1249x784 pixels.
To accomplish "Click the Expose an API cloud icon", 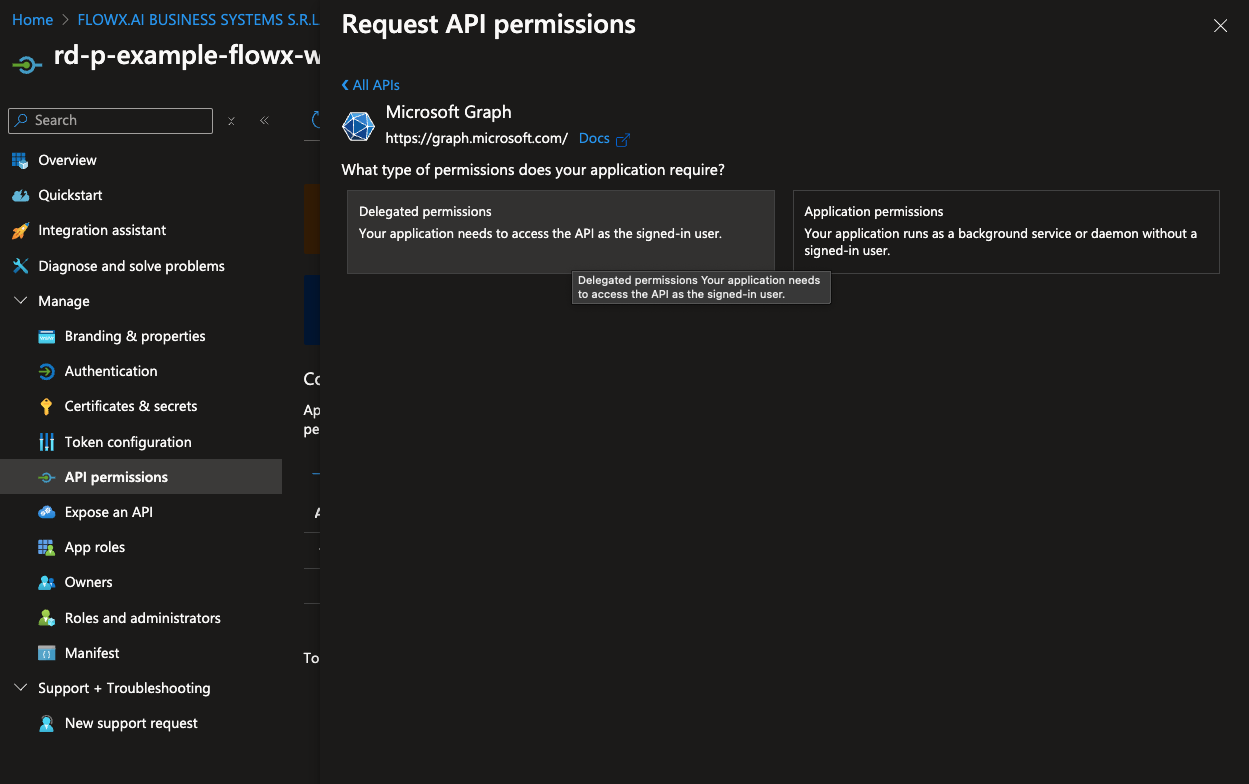I will pyautogui.click(x=46, y=512).
